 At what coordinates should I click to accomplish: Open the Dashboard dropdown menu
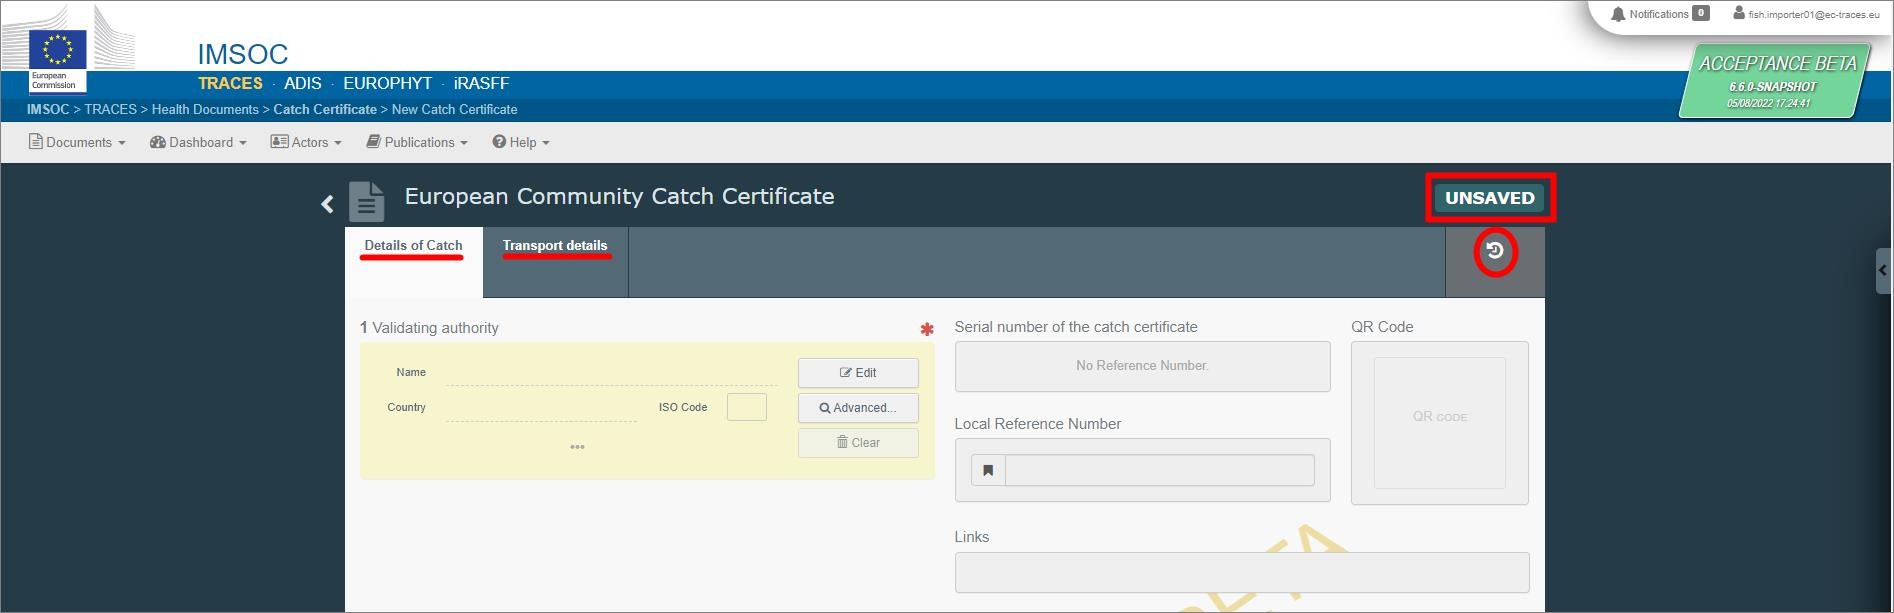pos(198,142)
